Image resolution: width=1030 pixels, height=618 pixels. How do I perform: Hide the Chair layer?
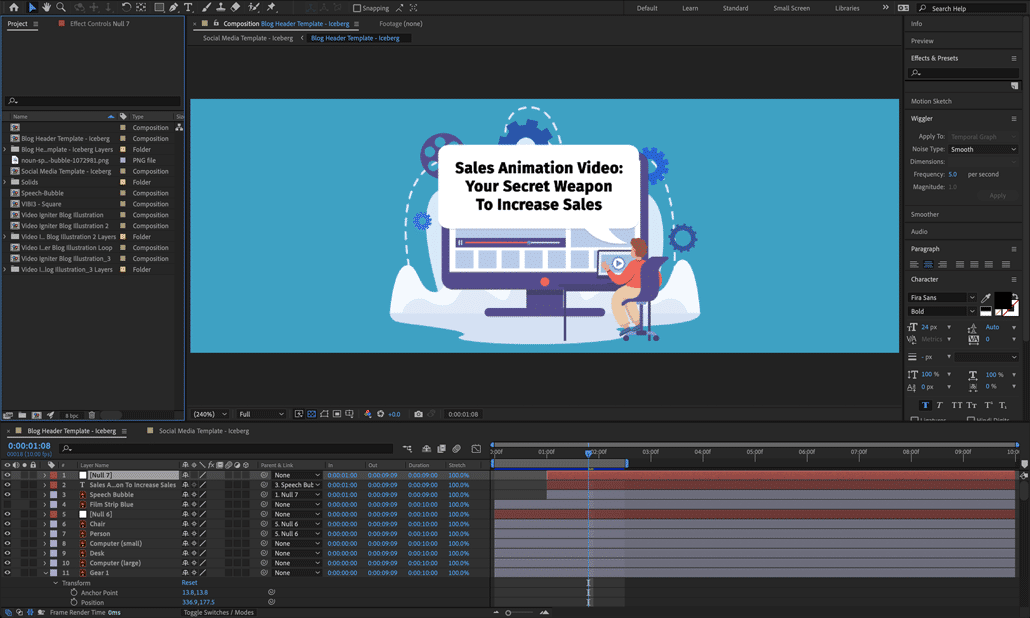point(7,523)
